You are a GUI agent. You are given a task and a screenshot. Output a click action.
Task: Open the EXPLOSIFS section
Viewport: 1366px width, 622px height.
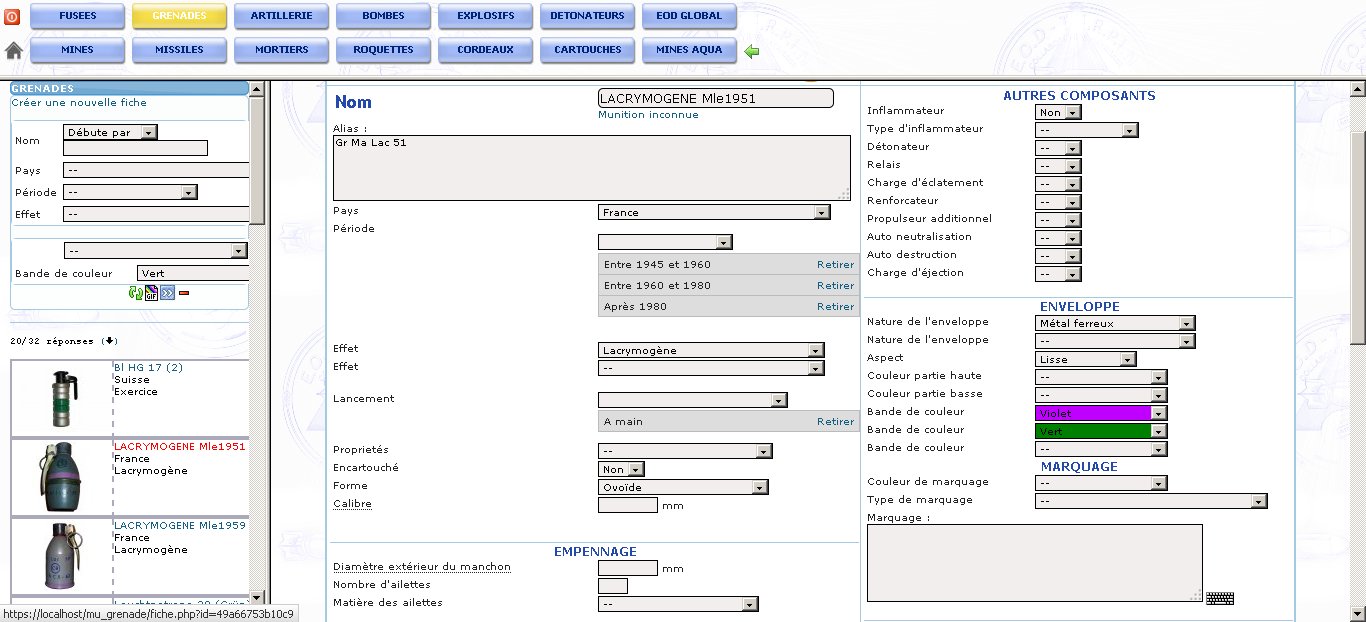[x=485, y=17]
